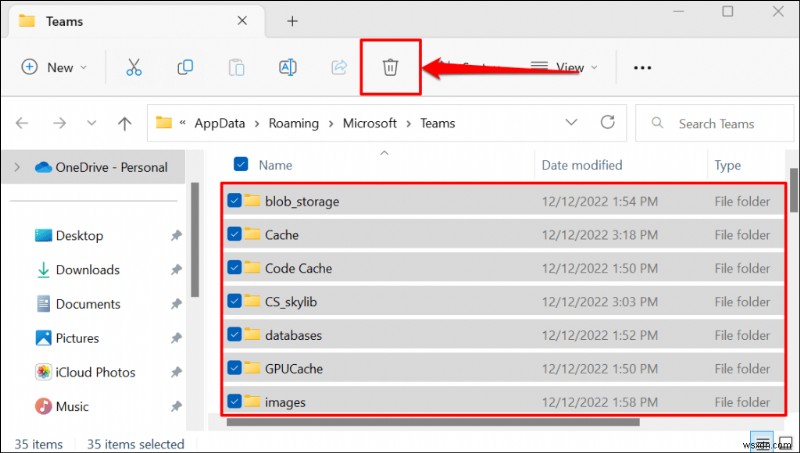Click the GPUCache folder icon
The width and height of the screenshot is (800, 453).
click(252, 367)
